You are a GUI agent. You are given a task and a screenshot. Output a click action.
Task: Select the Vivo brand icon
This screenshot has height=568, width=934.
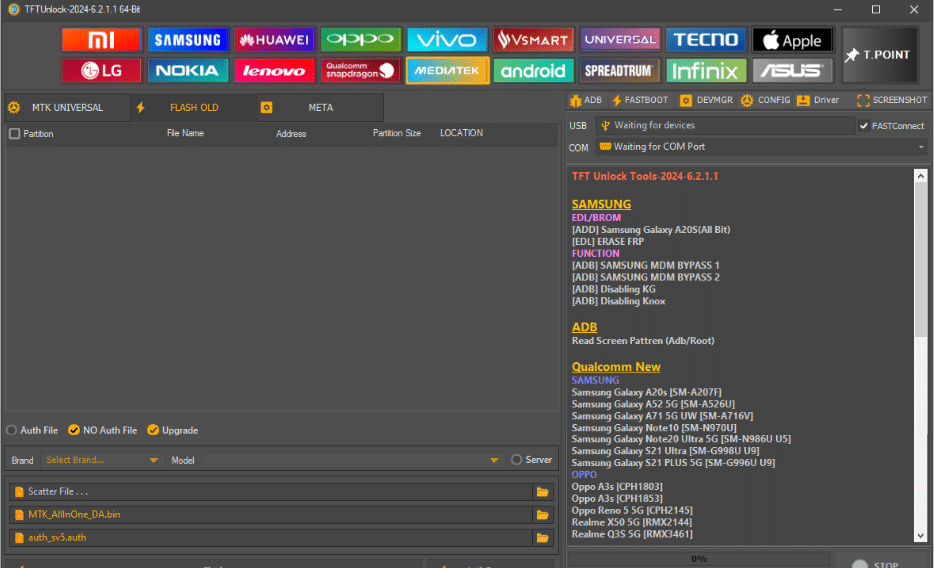coord(447,40)
